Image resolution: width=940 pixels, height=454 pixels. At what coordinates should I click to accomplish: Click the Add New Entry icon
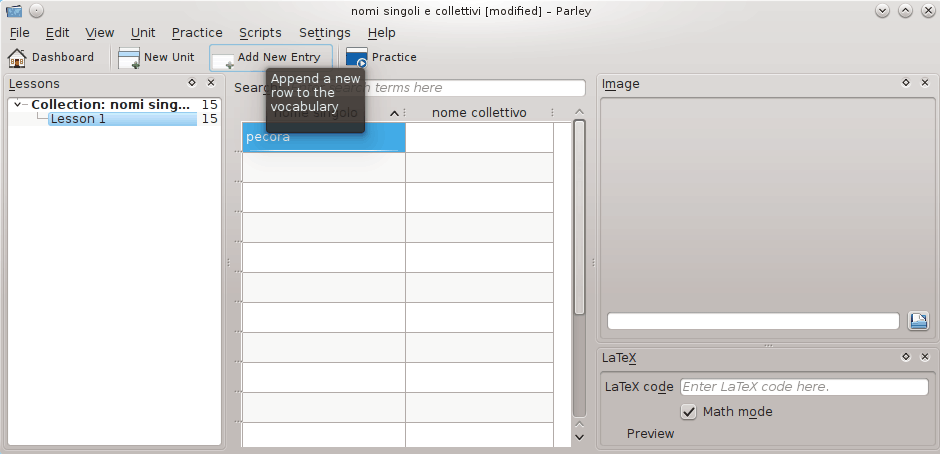(x=222, y=59)
